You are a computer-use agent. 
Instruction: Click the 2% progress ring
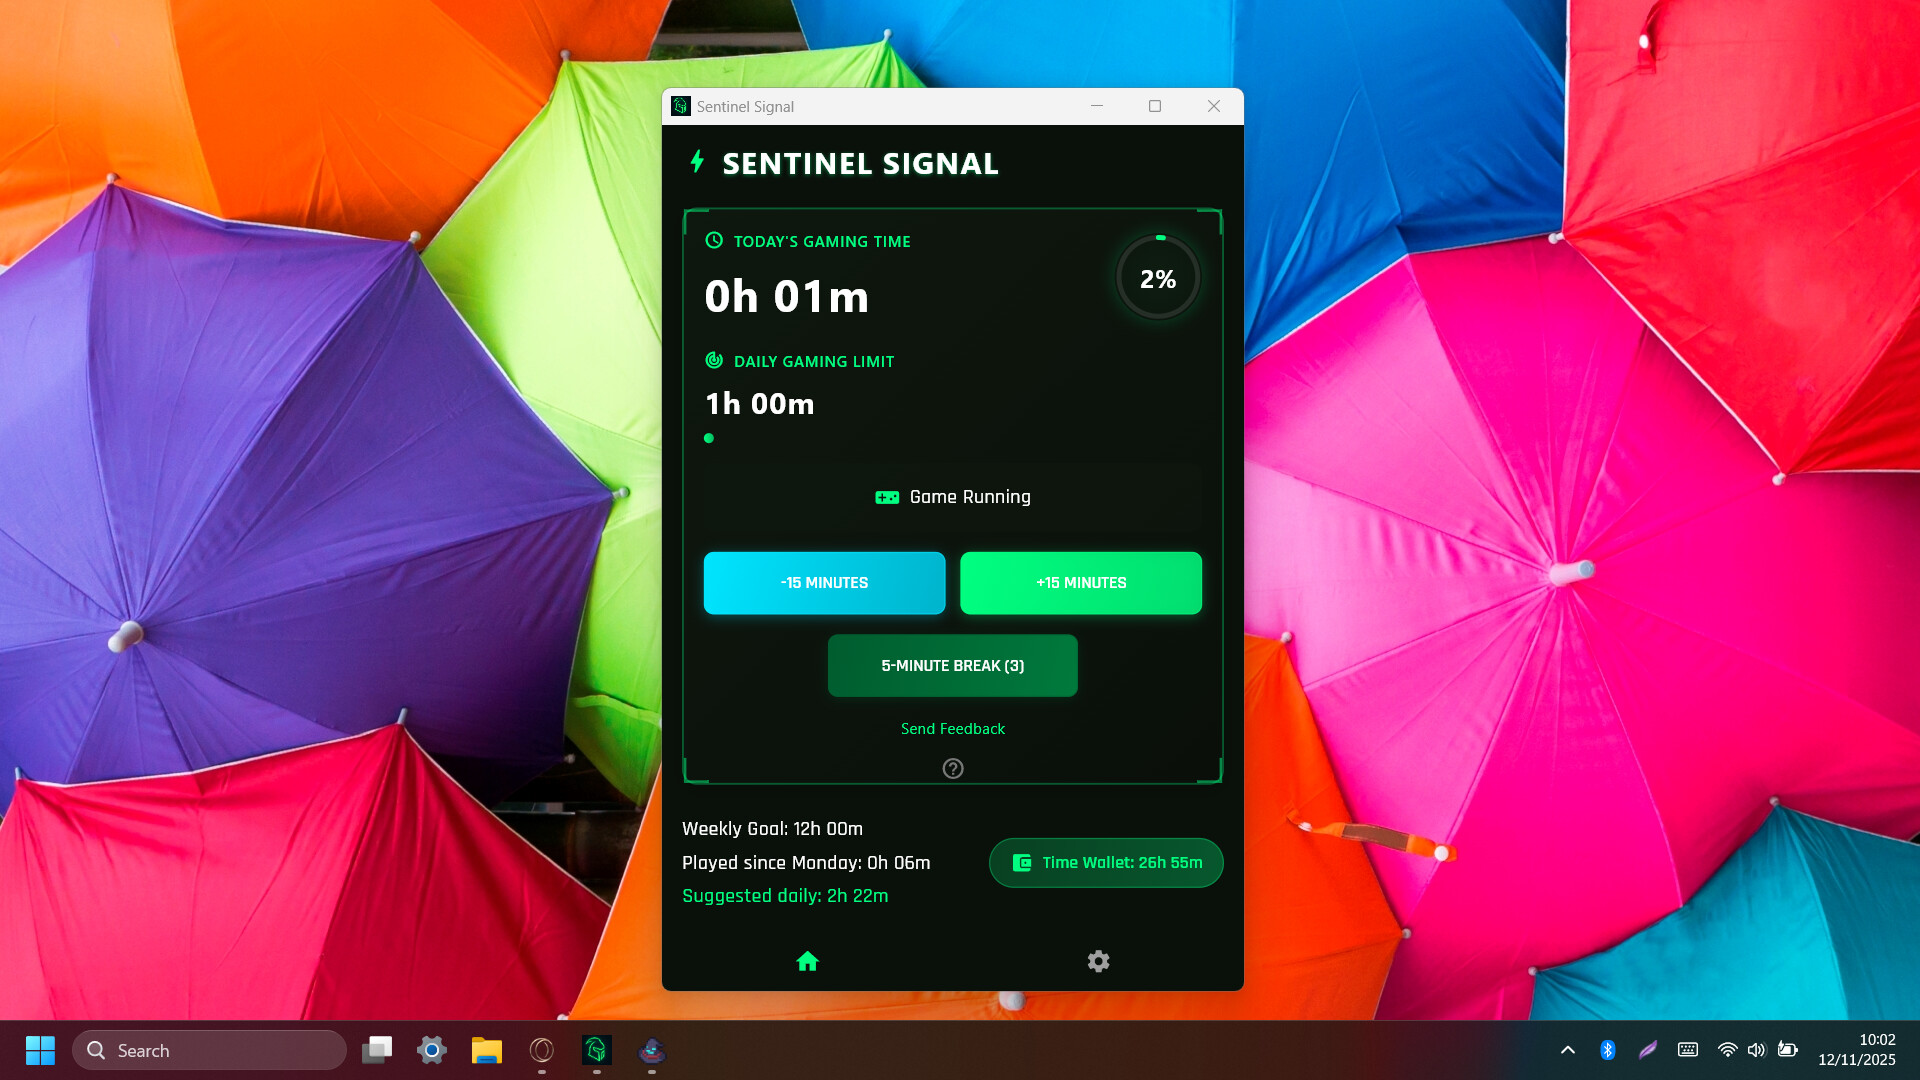tap(1157, 277)
